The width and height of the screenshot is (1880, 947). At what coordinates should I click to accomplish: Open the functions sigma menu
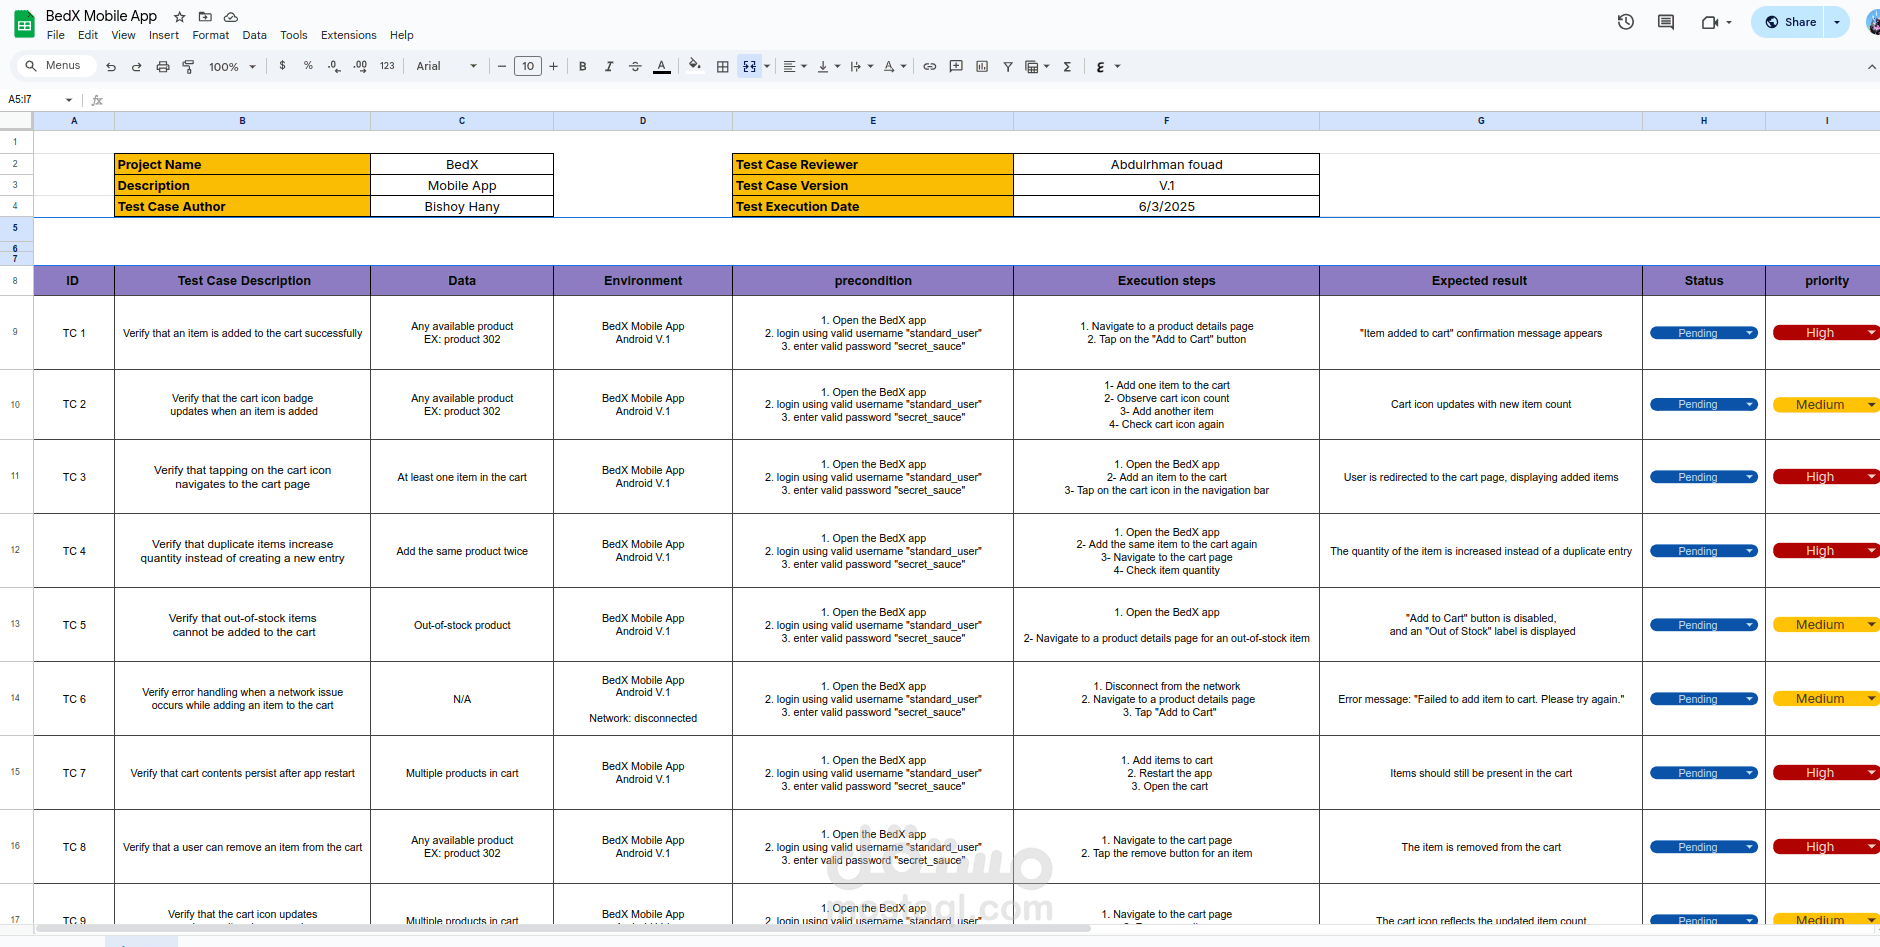pyautogui.click(x=1067, y=67)
